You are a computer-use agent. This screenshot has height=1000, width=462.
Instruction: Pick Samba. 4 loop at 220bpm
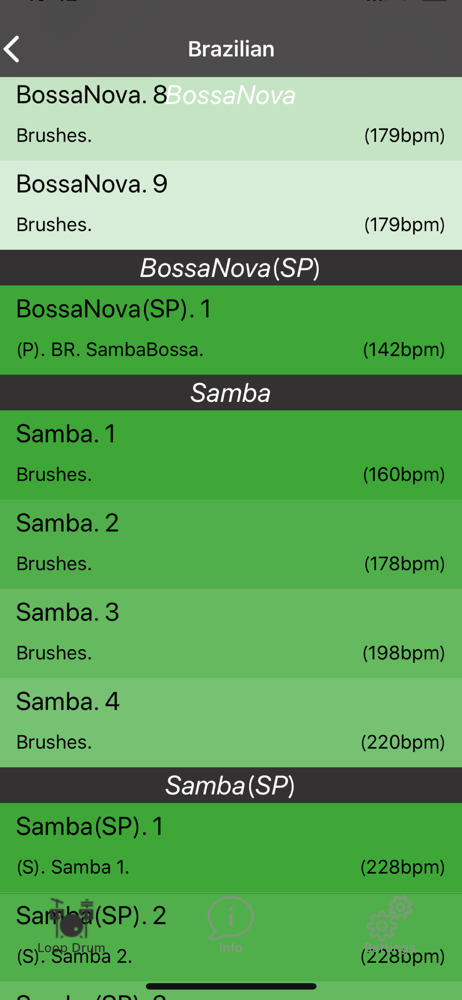[231, 723]
